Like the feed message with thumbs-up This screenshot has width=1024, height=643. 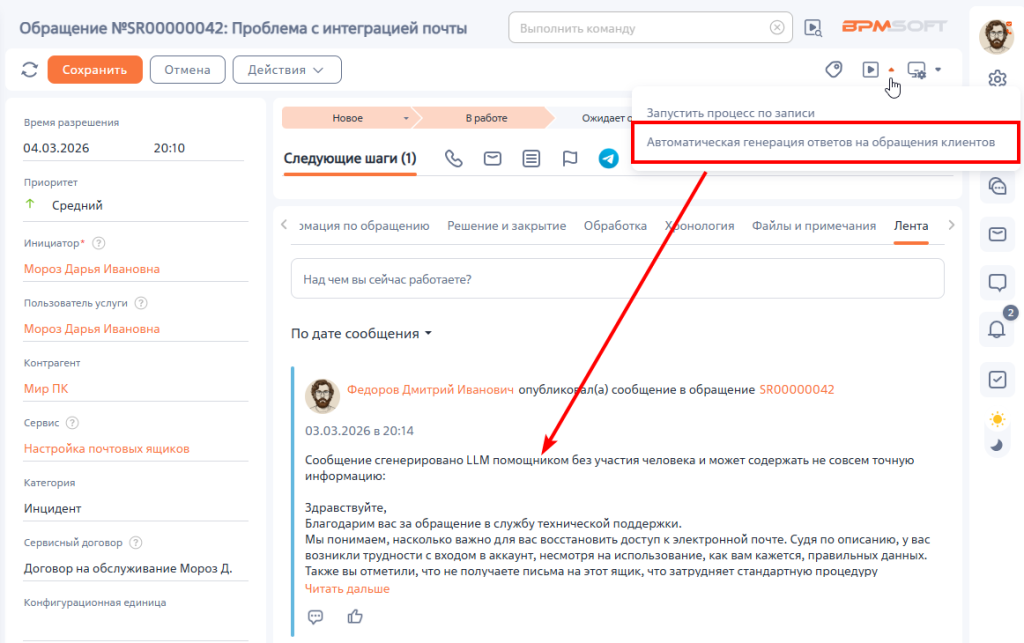point(354,616)
